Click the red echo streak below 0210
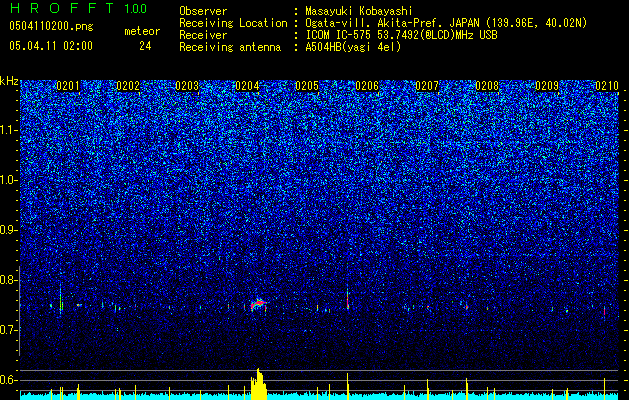This screenshot has width=629, height=400. click(604, 312)
